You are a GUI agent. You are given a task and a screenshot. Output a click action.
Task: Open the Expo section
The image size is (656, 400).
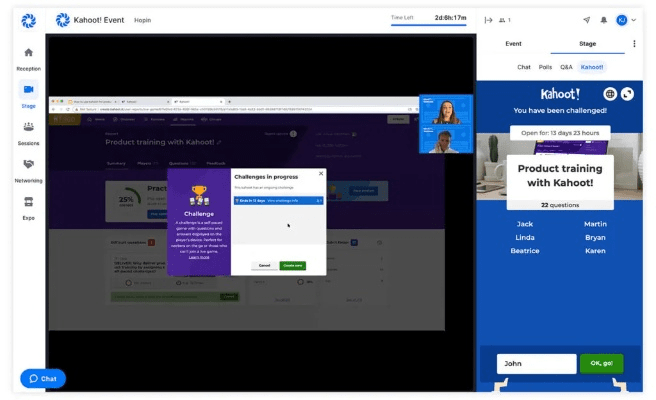[28, 207]
